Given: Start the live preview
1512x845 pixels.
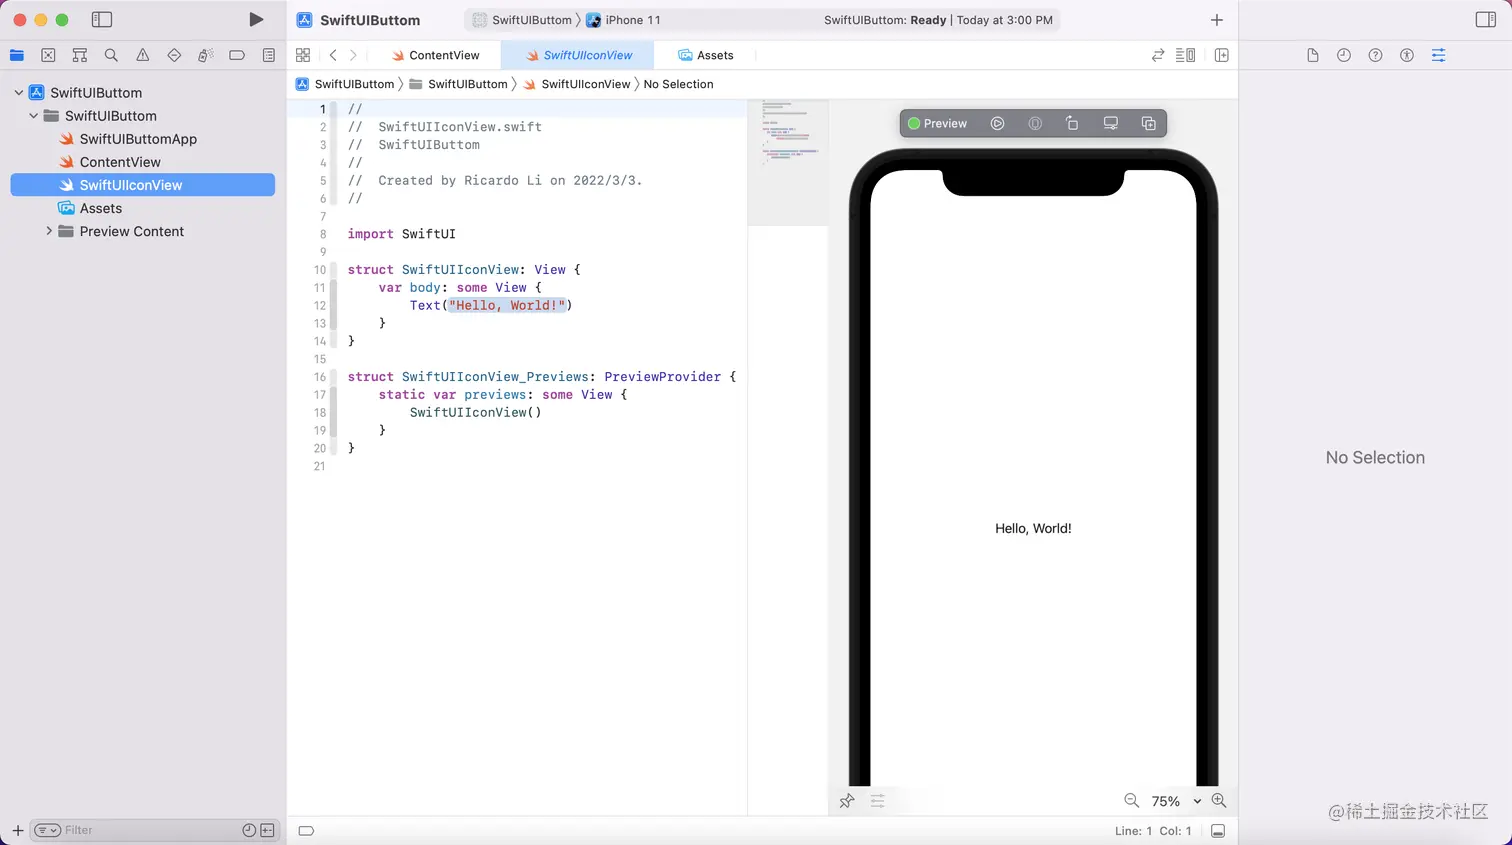Looking at the screenshot, I should [997, 122].
